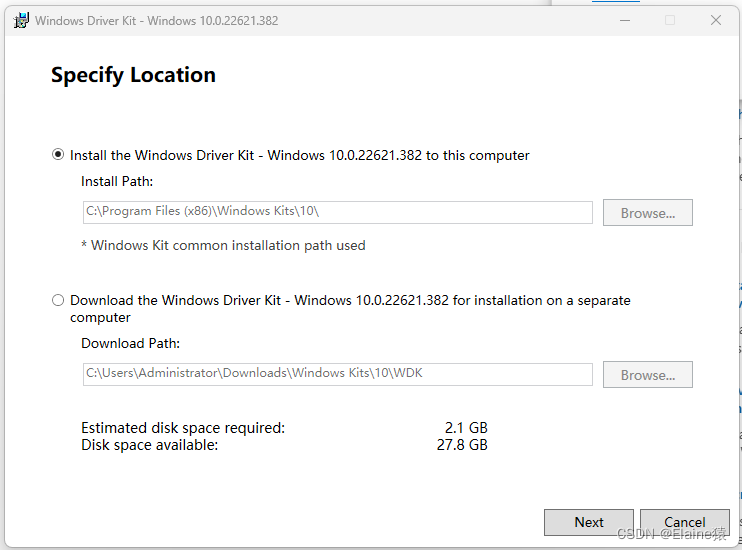Click Browse next to Install Path
The image size is (742, 550).
pos(647,213)
